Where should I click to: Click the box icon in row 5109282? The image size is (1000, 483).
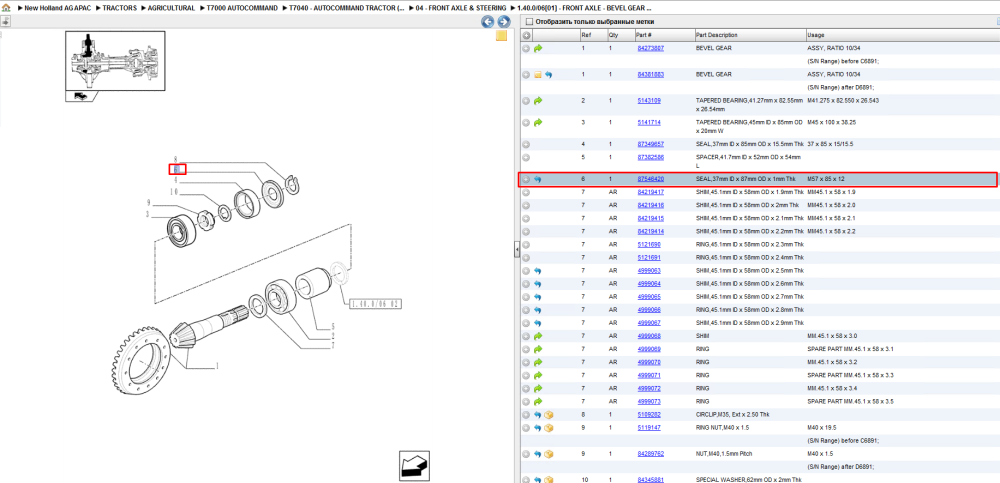pos(549,415)
